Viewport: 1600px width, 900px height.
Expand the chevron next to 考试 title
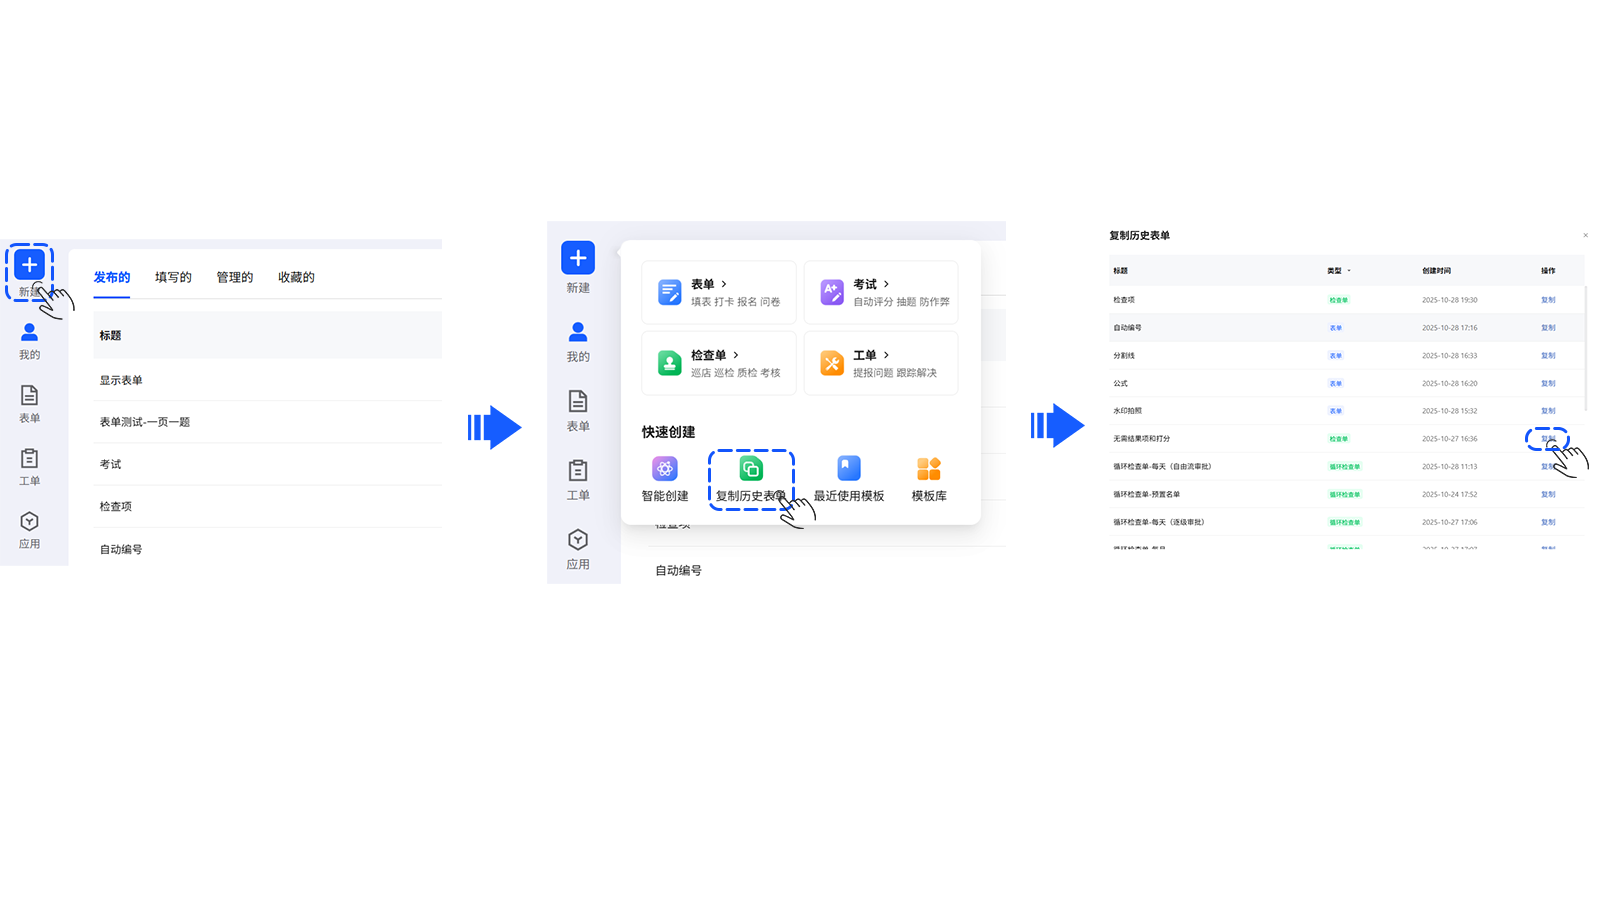pos(886,284)
